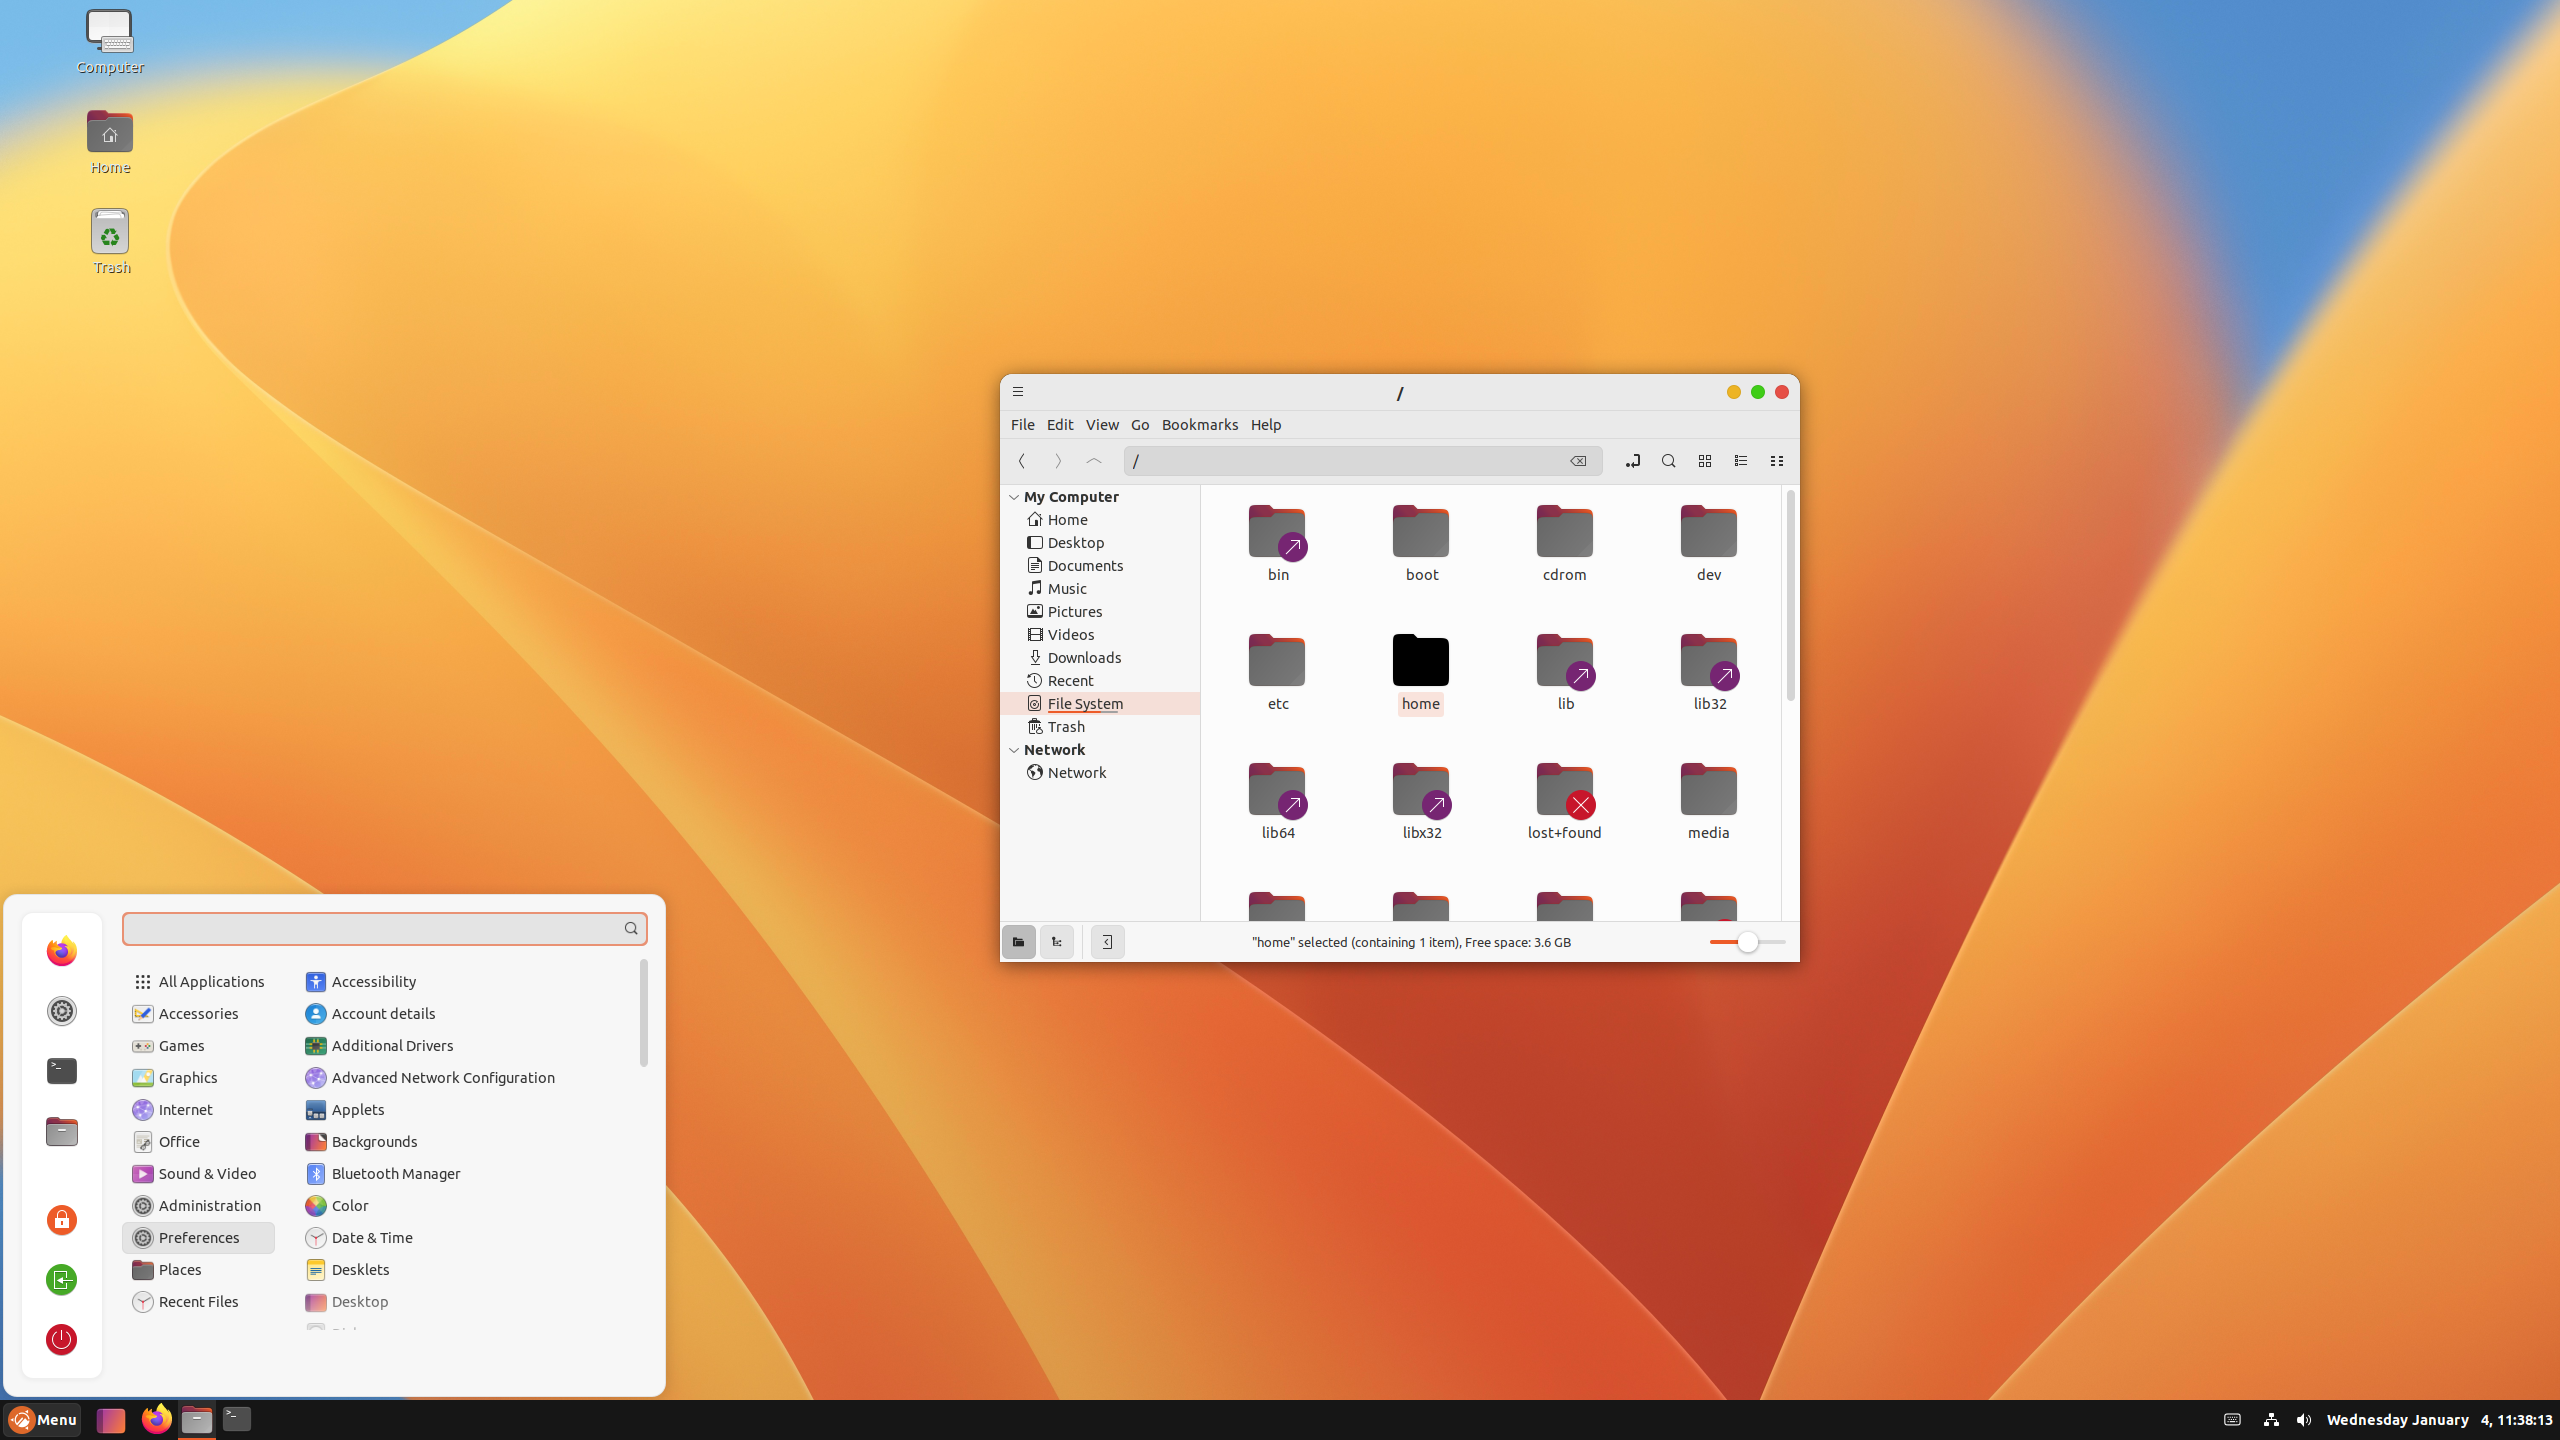
Task: Open the Bookmarks menu
Action: pos(1200,425)
